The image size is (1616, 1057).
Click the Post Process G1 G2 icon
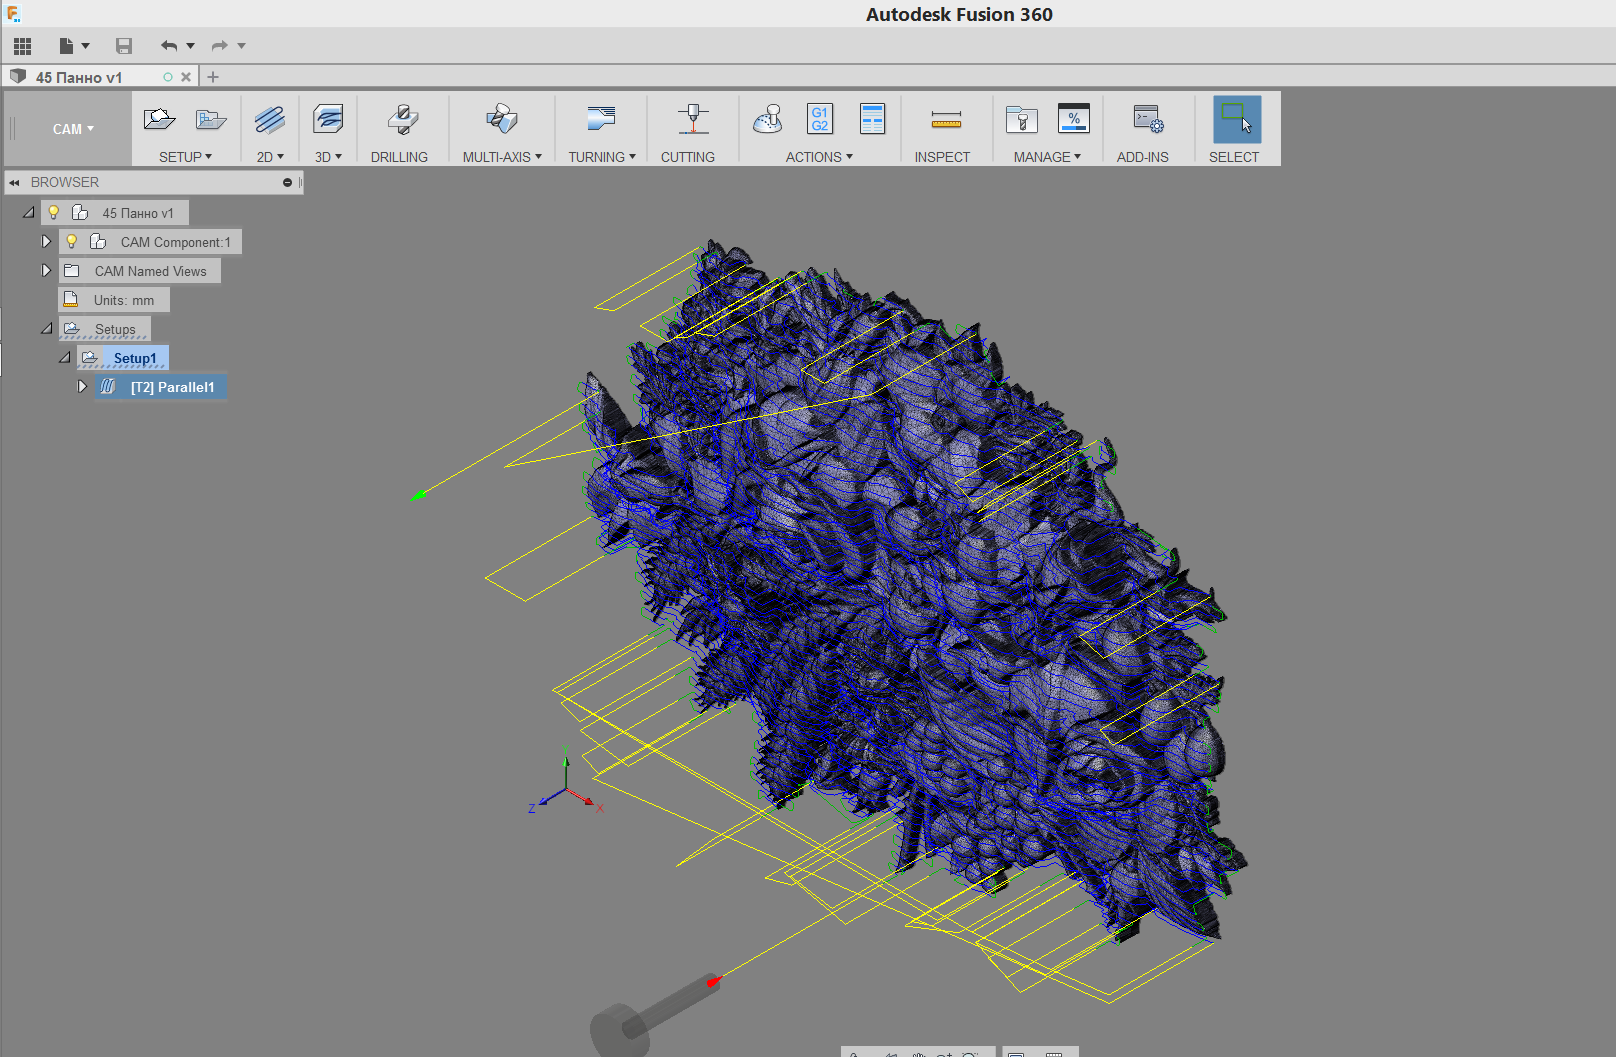[x=820, y=119]
